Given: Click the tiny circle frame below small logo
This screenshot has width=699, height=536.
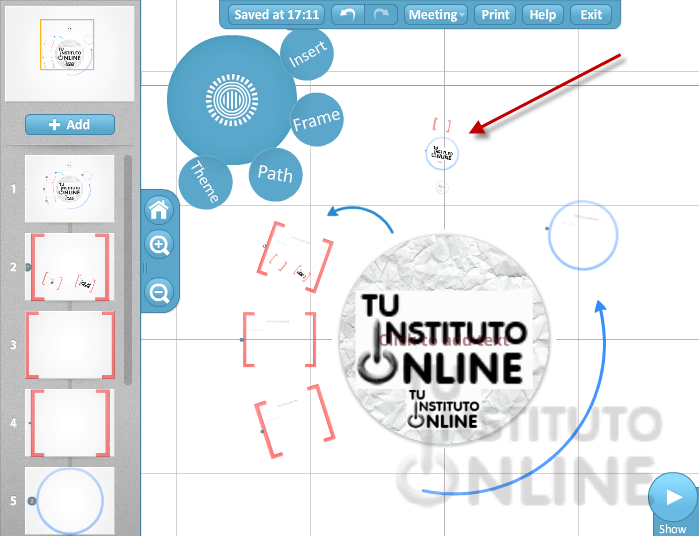Looking at the screenshot, I should click(441, 187).
